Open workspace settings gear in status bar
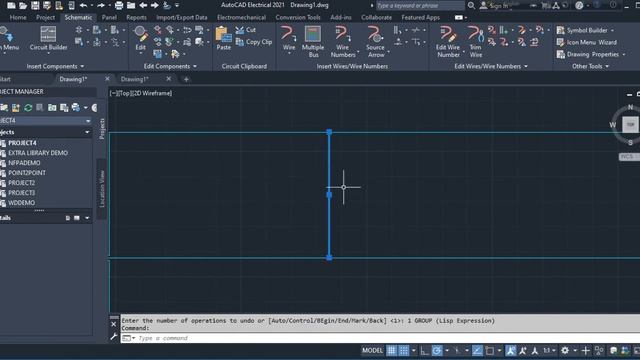 tap(565, 350)
